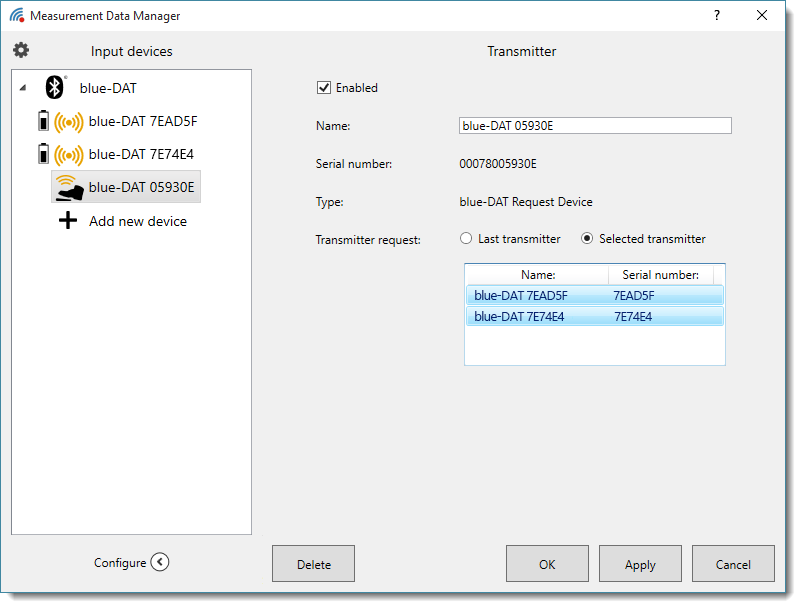
Task: Choose the Selected transmitter radio option
Action: tap(587, 239)
